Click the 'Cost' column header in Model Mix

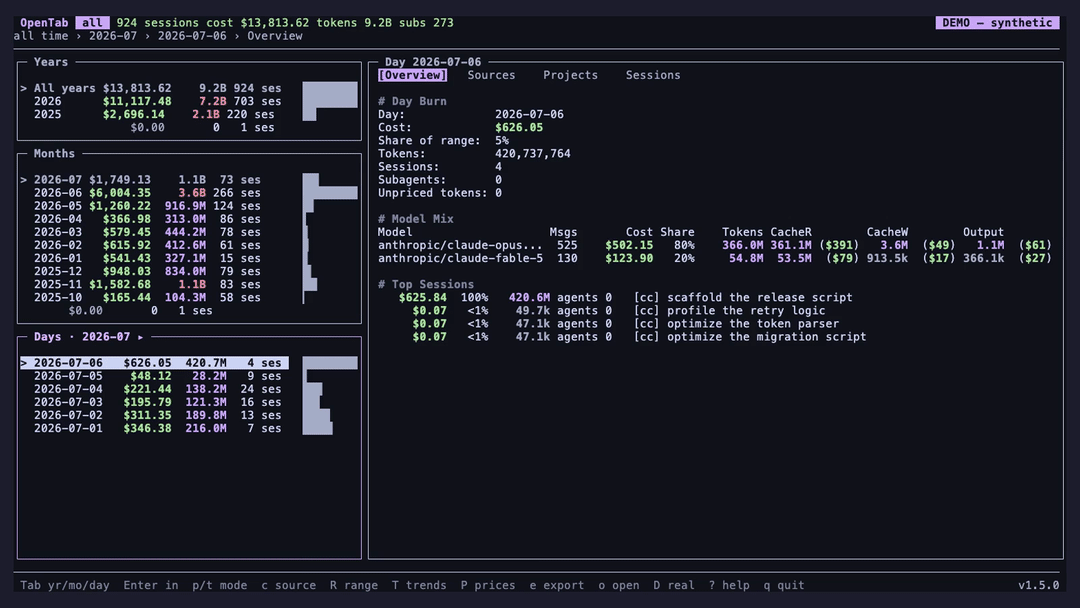[639, 232]
